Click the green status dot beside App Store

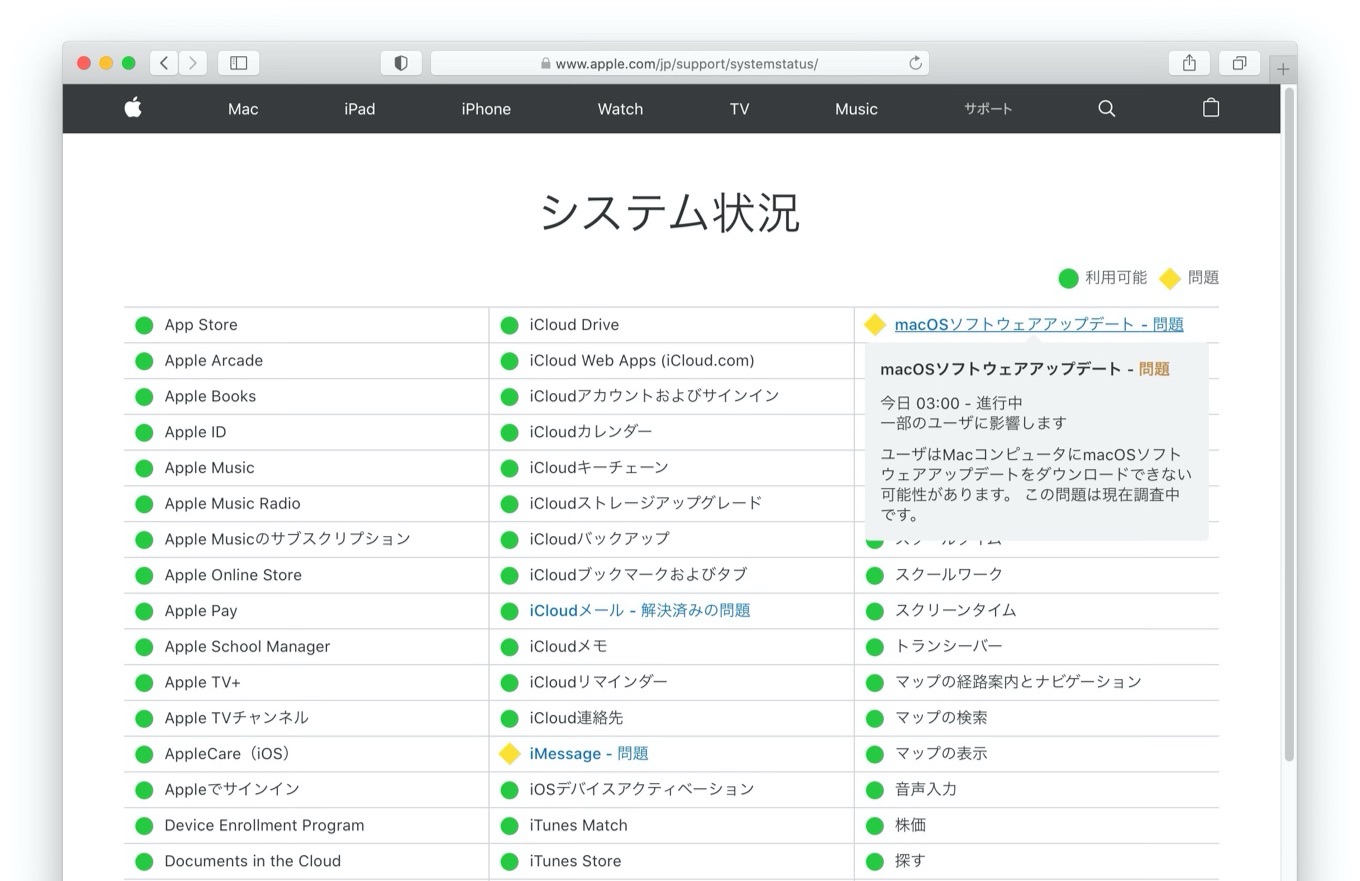click(144, 325)
